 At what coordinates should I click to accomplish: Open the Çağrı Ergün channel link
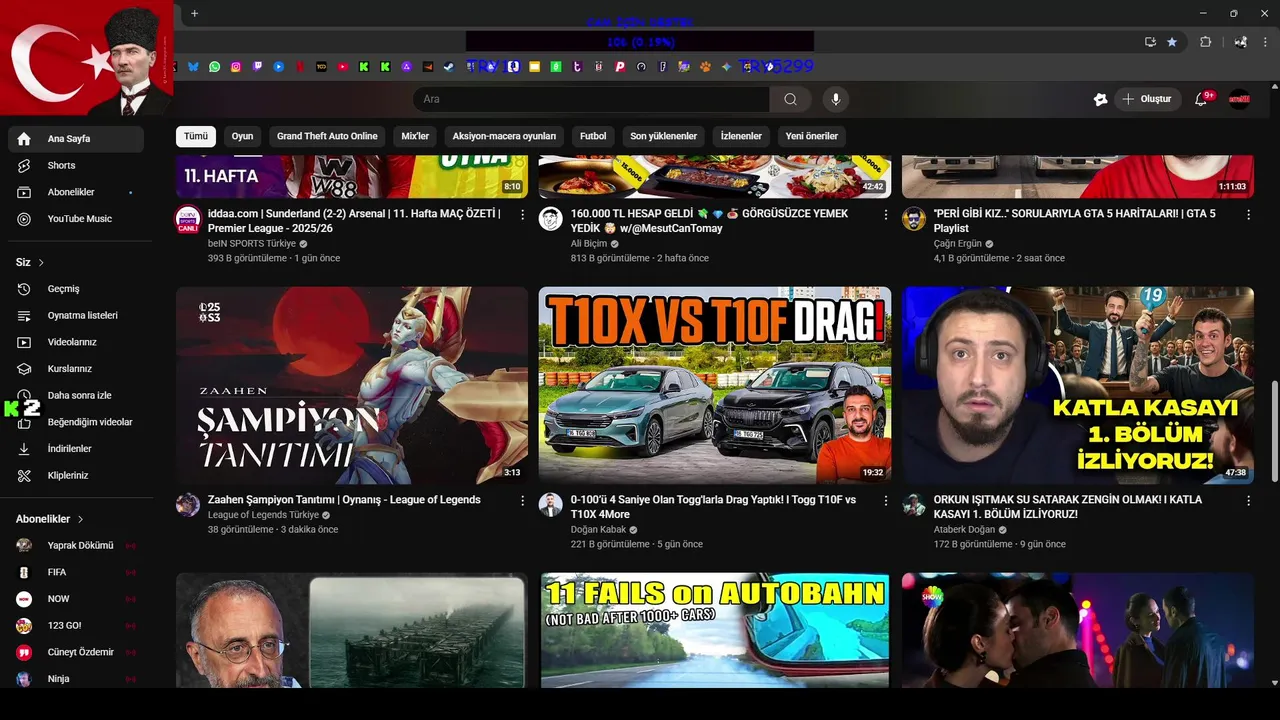click(x=958, y=243)
